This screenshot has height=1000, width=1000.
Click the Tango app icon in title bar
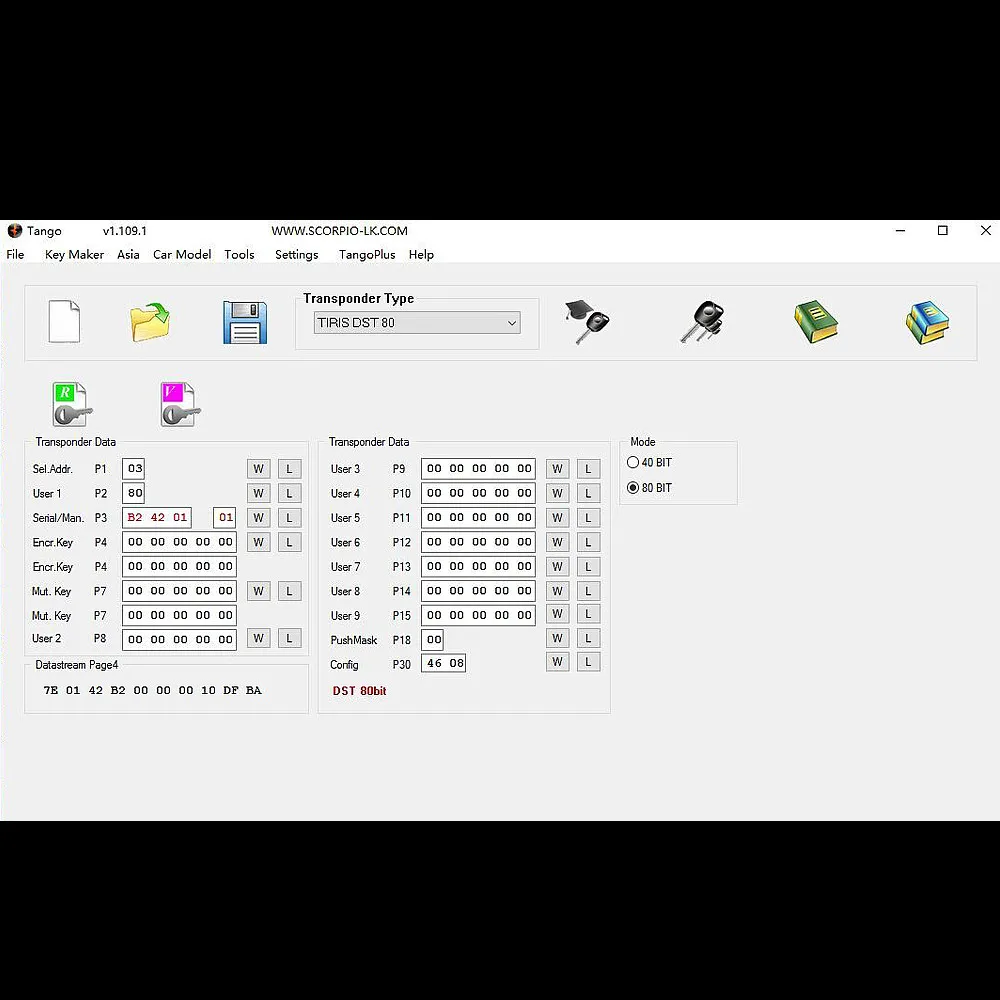point(14,230)
